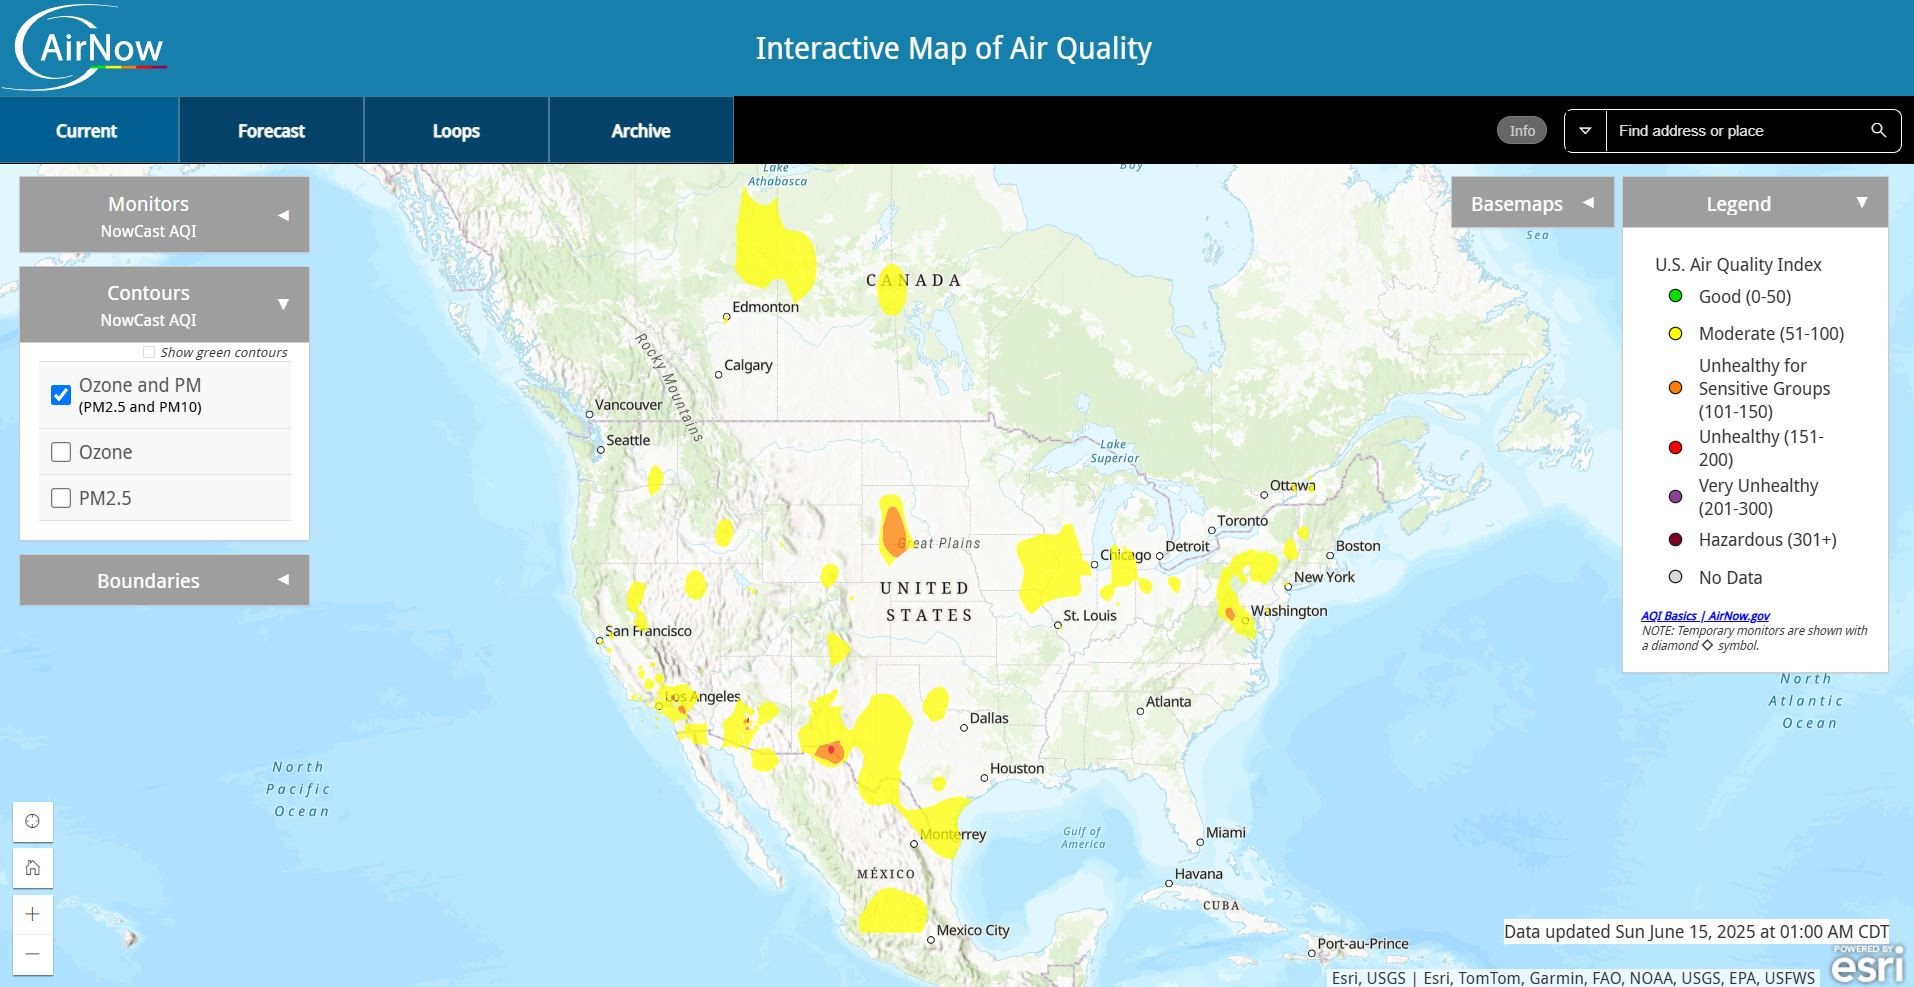Switch to the Current tab

click(87, 130)
